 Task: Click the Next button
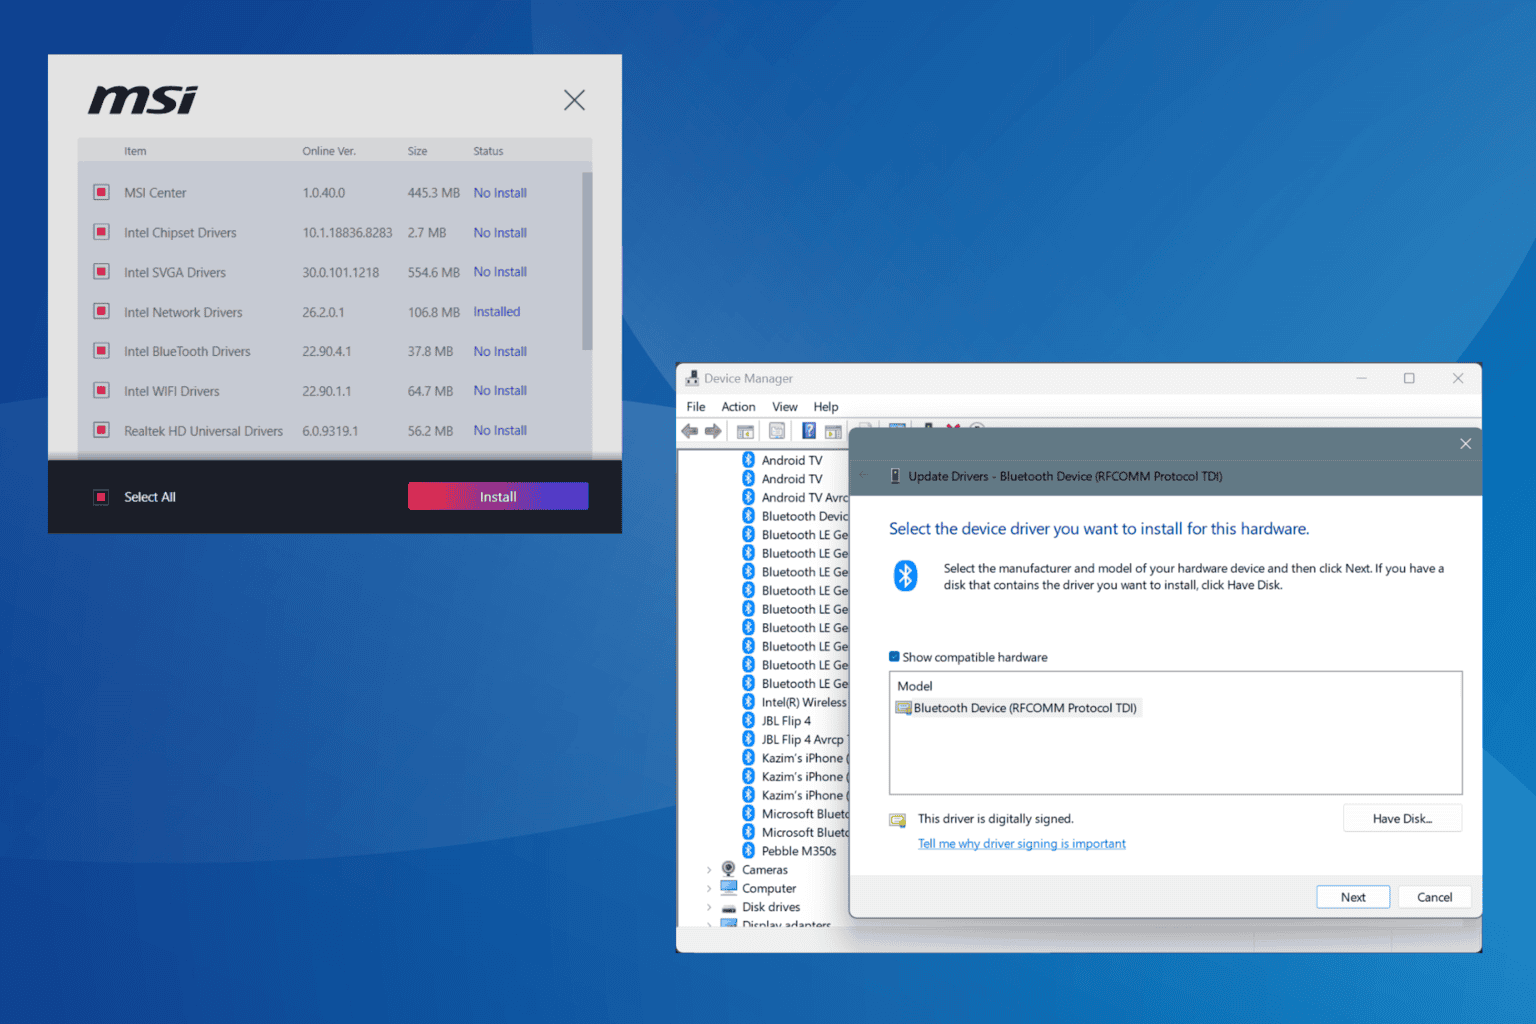1353,897
